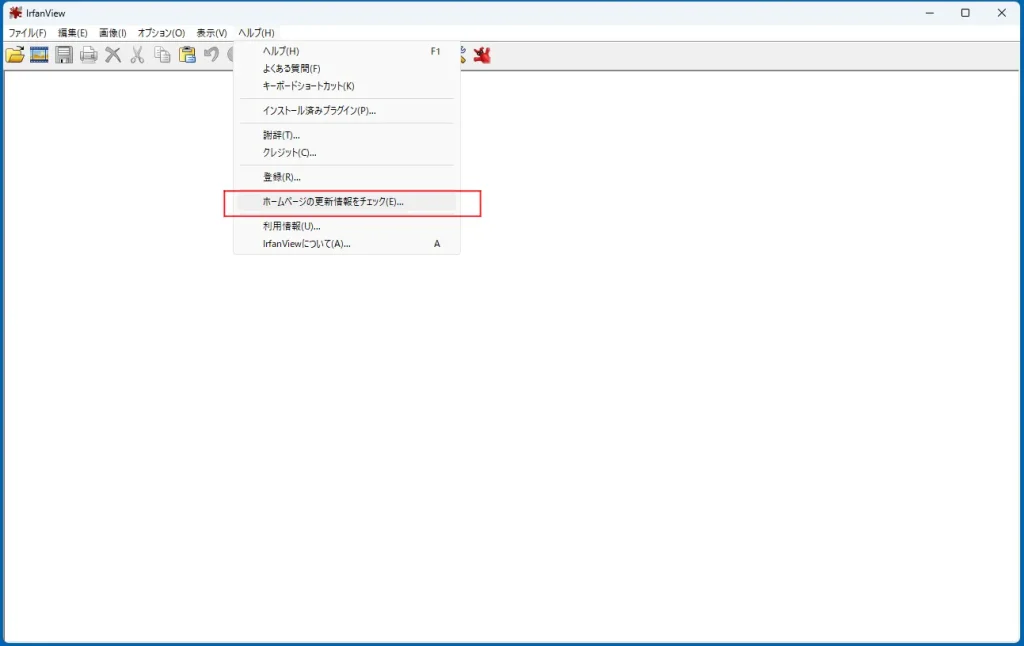Open 謝辞(T)... entry

(x=347, y=135)
